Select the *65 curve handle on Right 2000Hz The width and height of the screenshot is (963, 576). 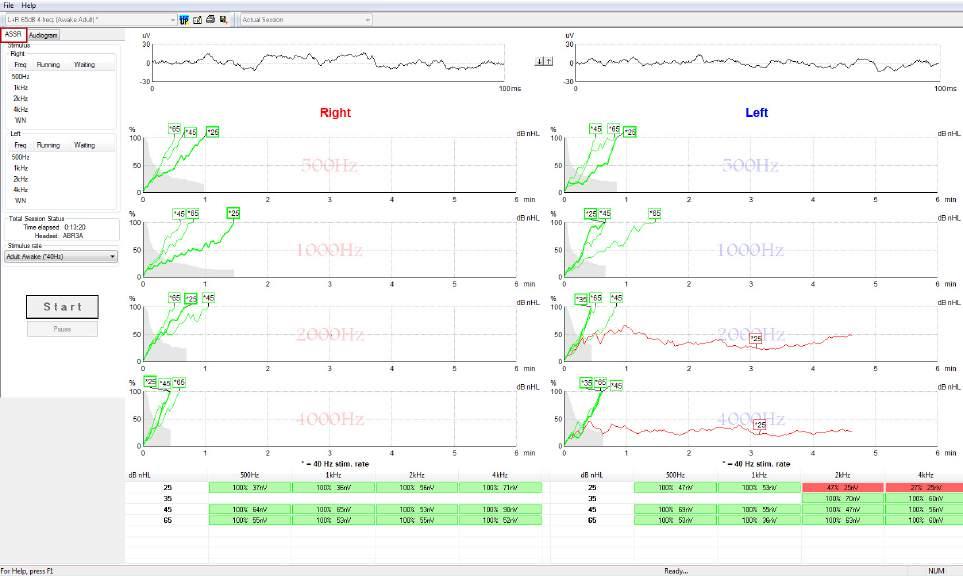click(175, 298)
